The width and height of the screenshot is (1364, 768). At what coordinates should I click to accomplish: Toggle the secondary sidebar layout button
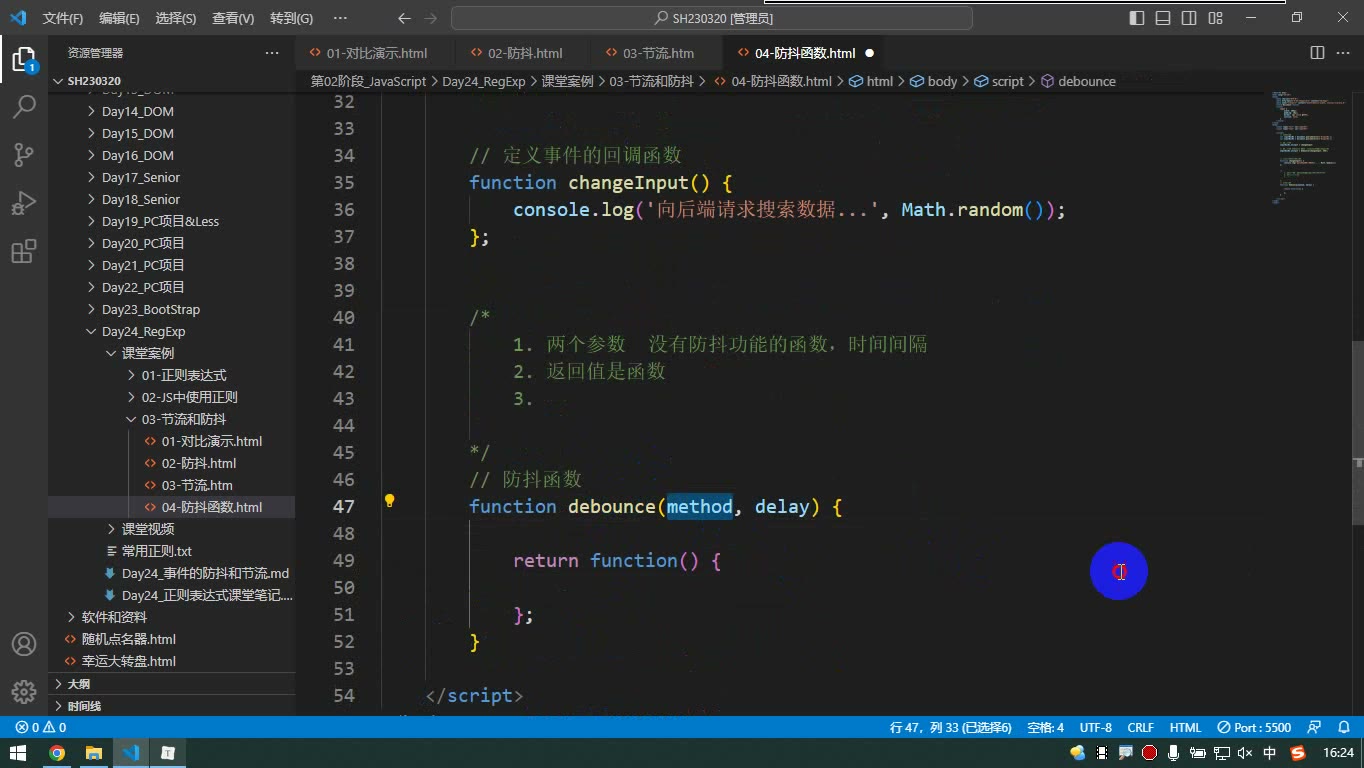click(1189, 18)
